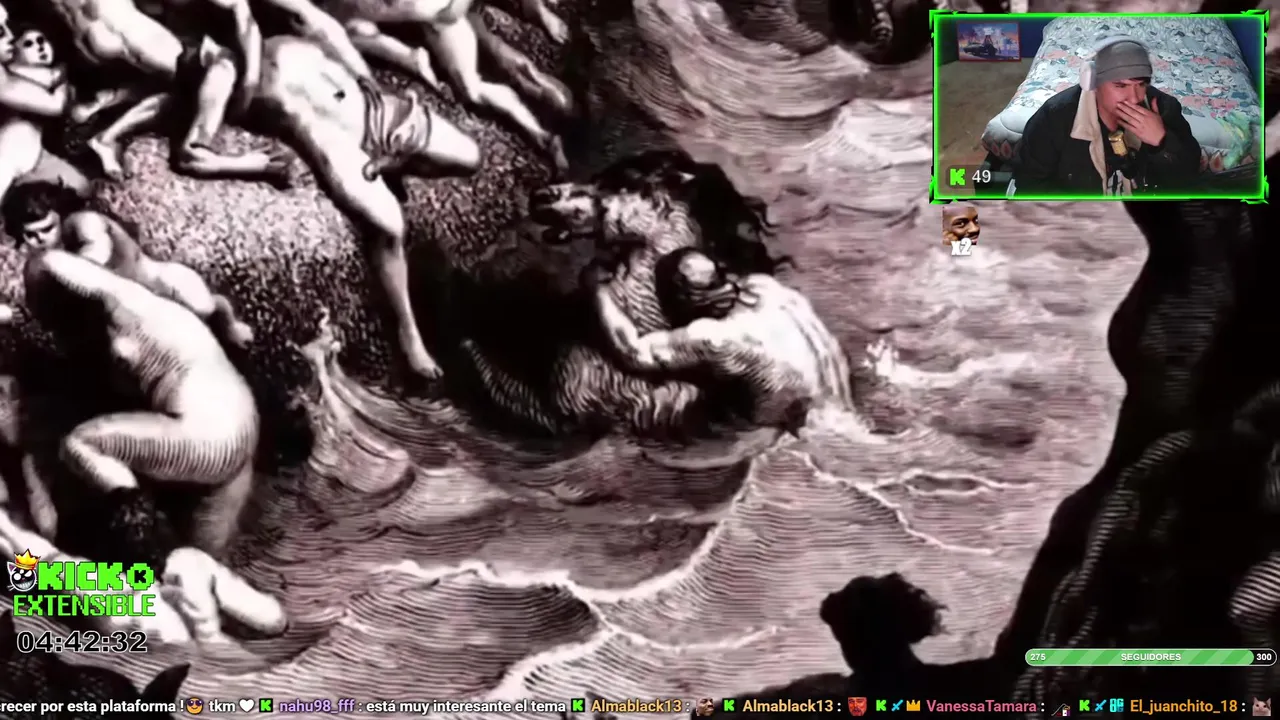Click the emote after El_juanchito_18

[1262, 706]
